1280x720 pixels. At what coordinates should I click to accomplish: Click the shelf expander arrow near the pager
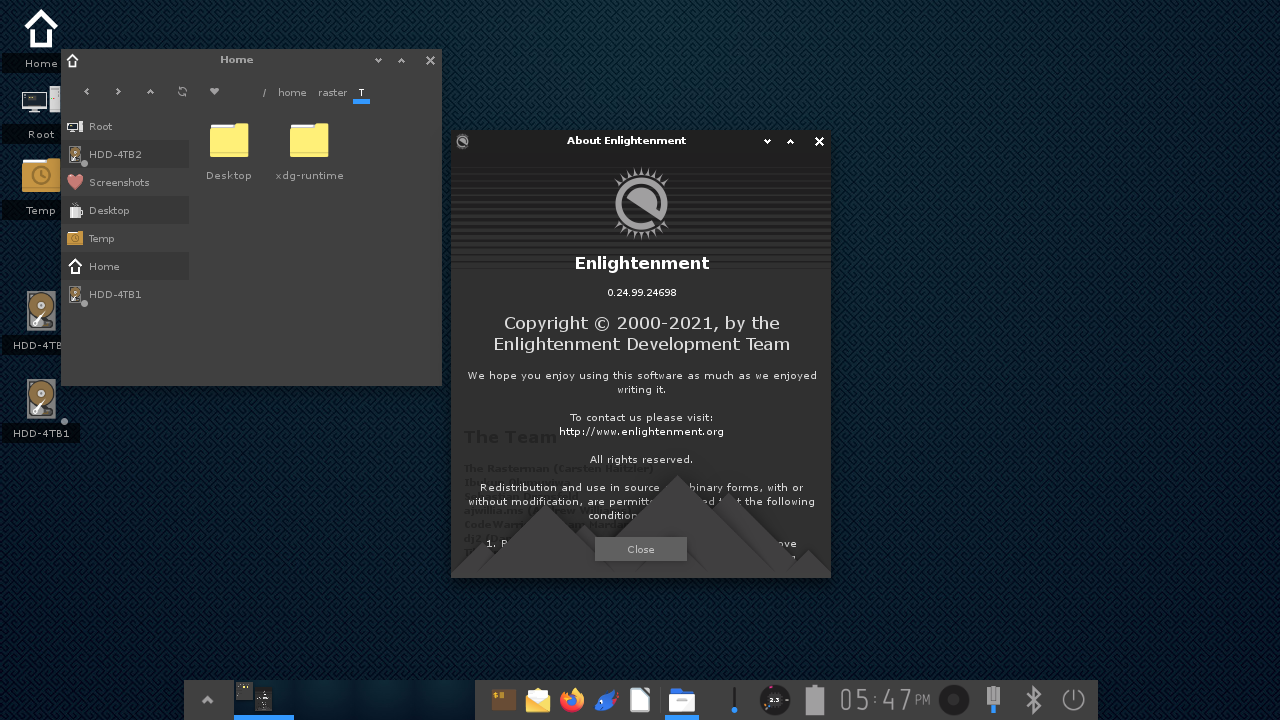[208, 699]
